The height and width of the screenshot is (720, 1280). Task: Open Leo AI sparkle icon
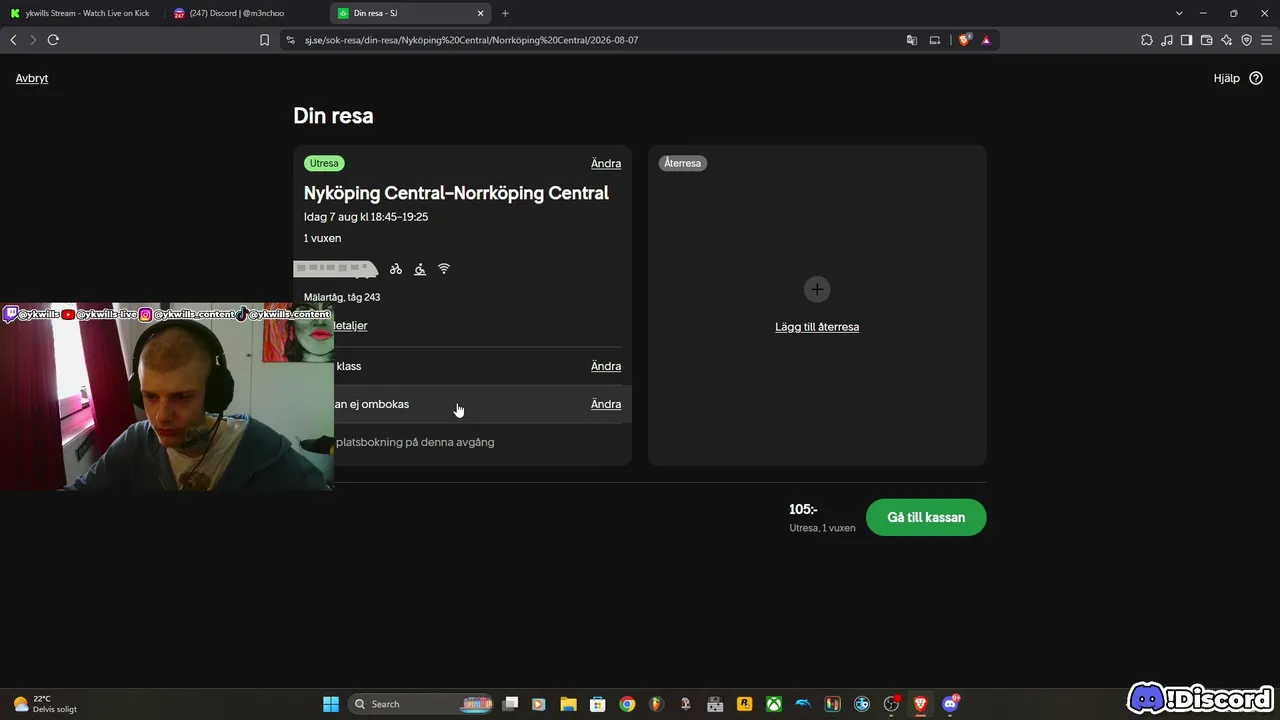click(x=1227, y=40)
